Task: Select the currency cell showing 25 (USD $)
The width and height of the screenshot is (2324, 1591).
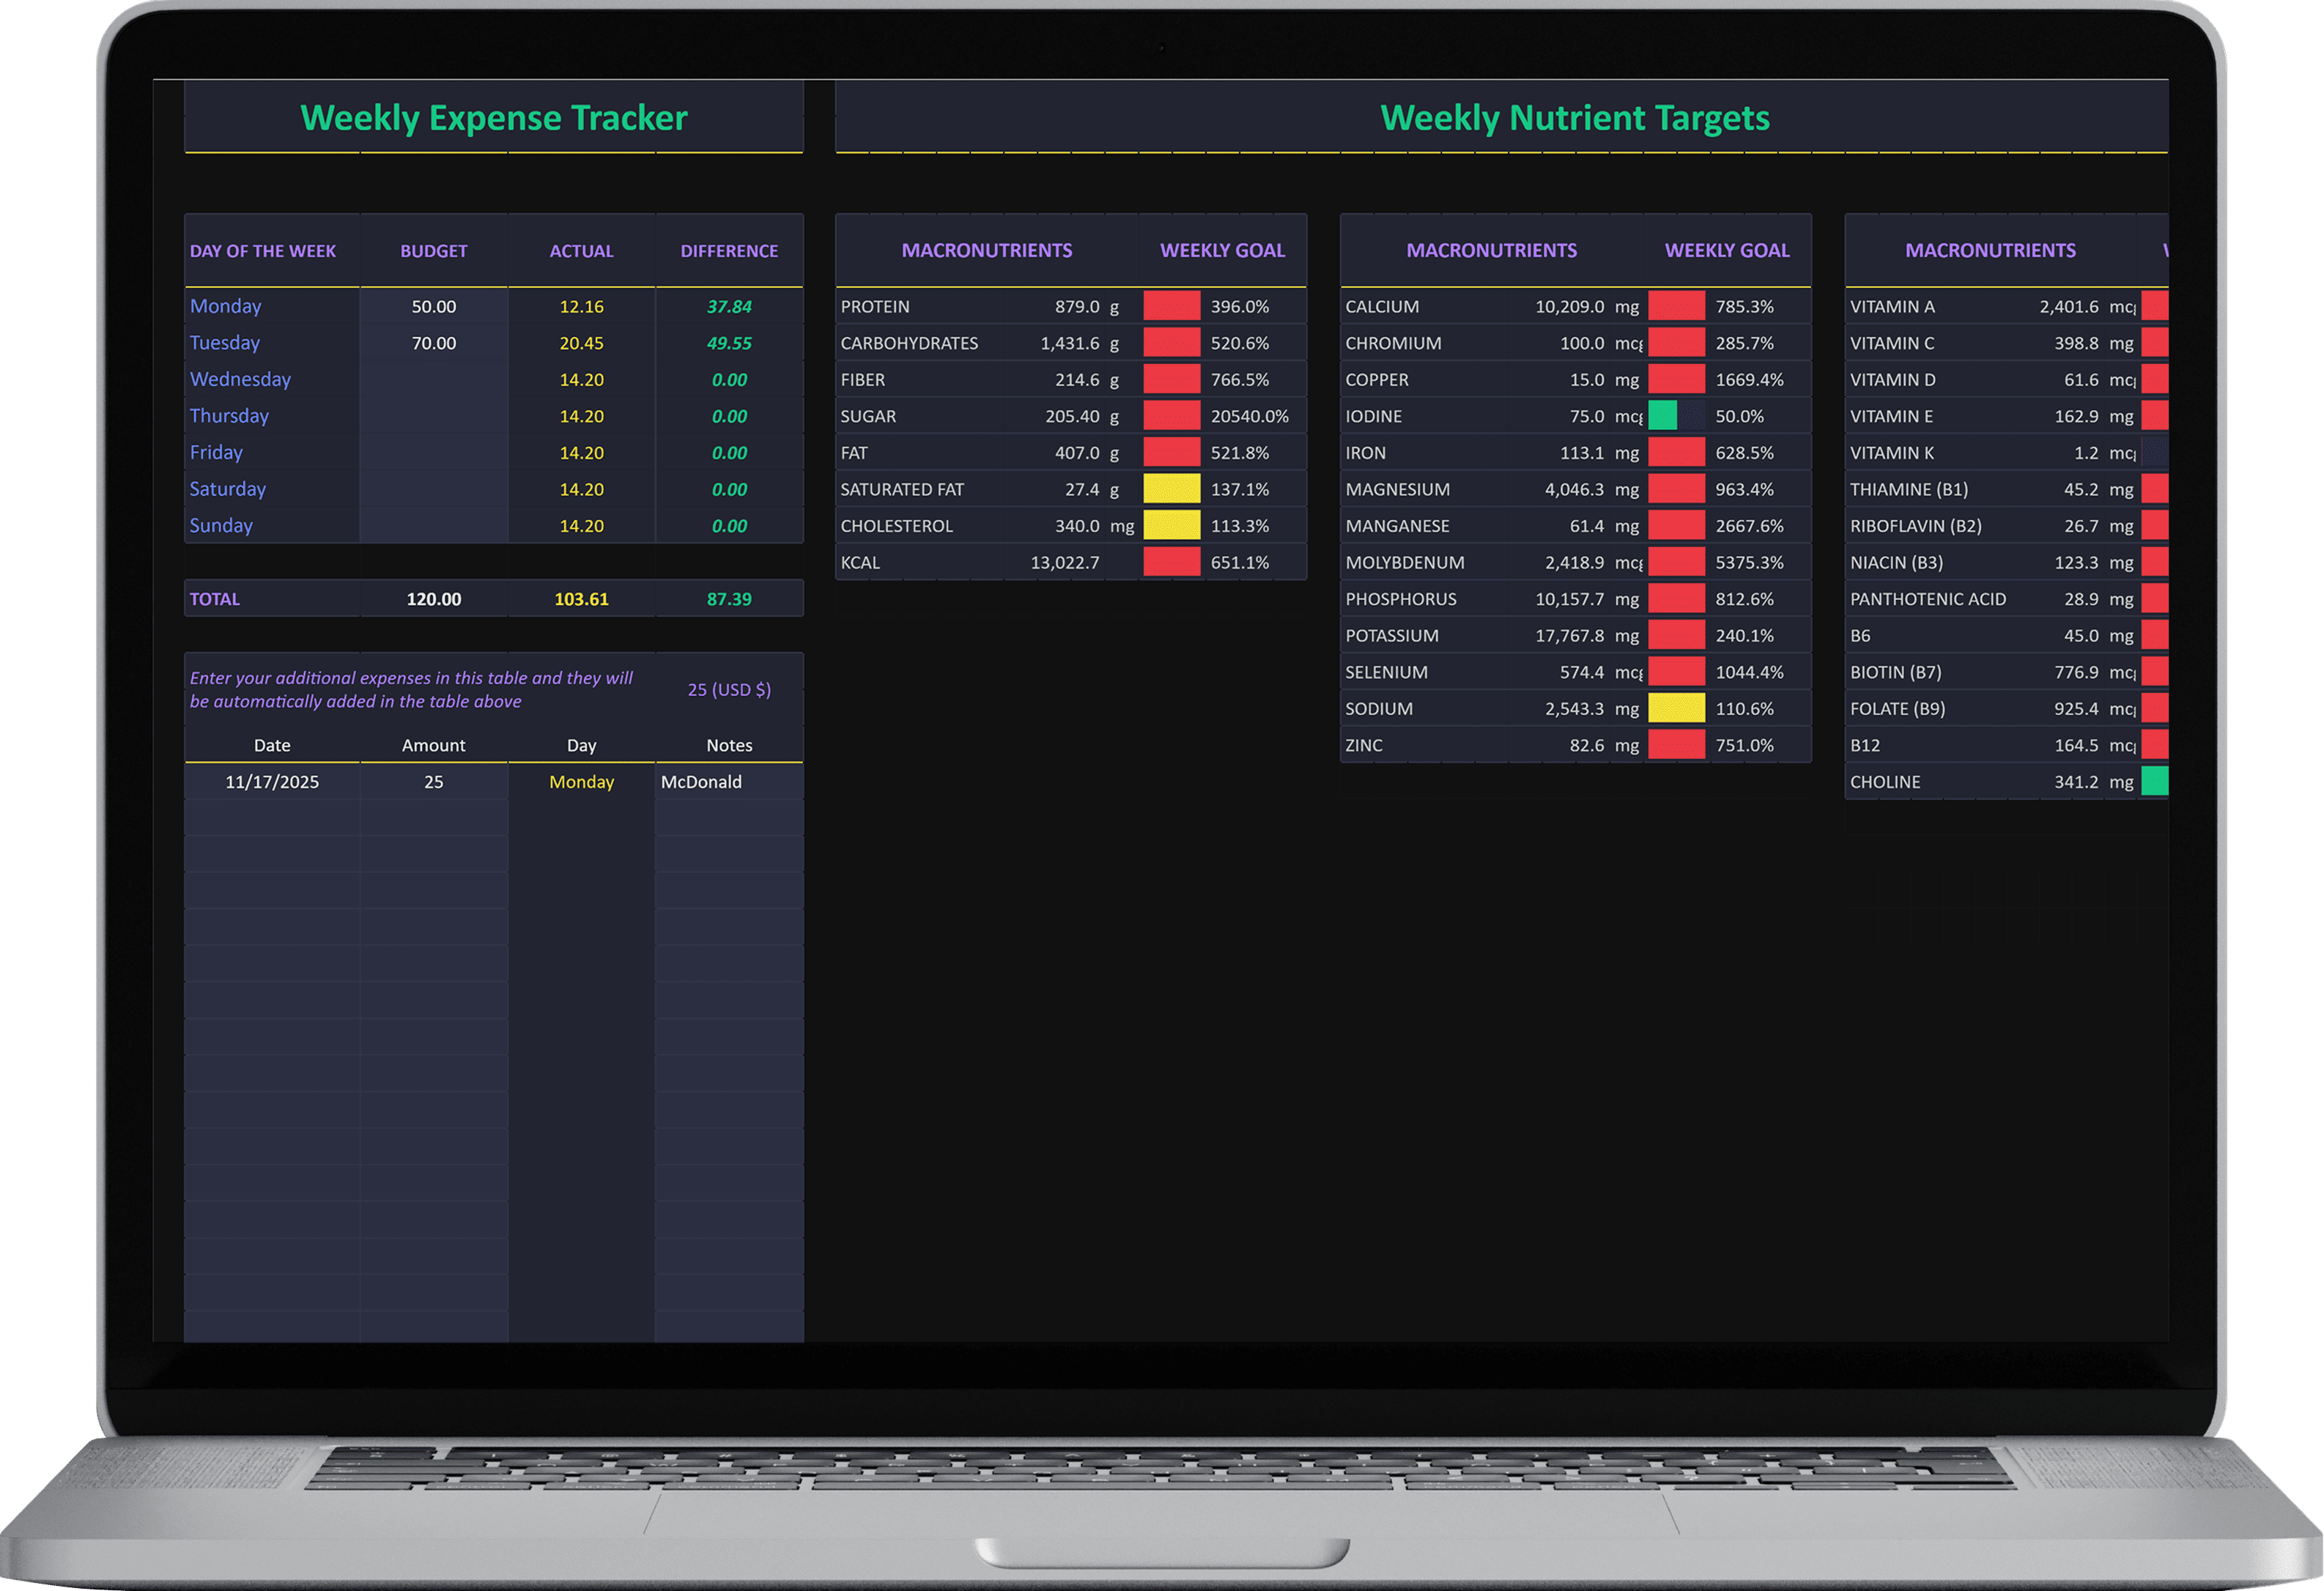Action: click(x=729, y=689)
